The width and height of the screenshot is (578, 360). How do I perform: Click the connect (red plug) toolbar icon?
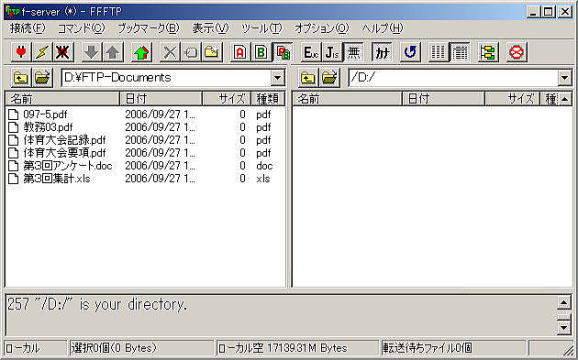click(21, 52)
